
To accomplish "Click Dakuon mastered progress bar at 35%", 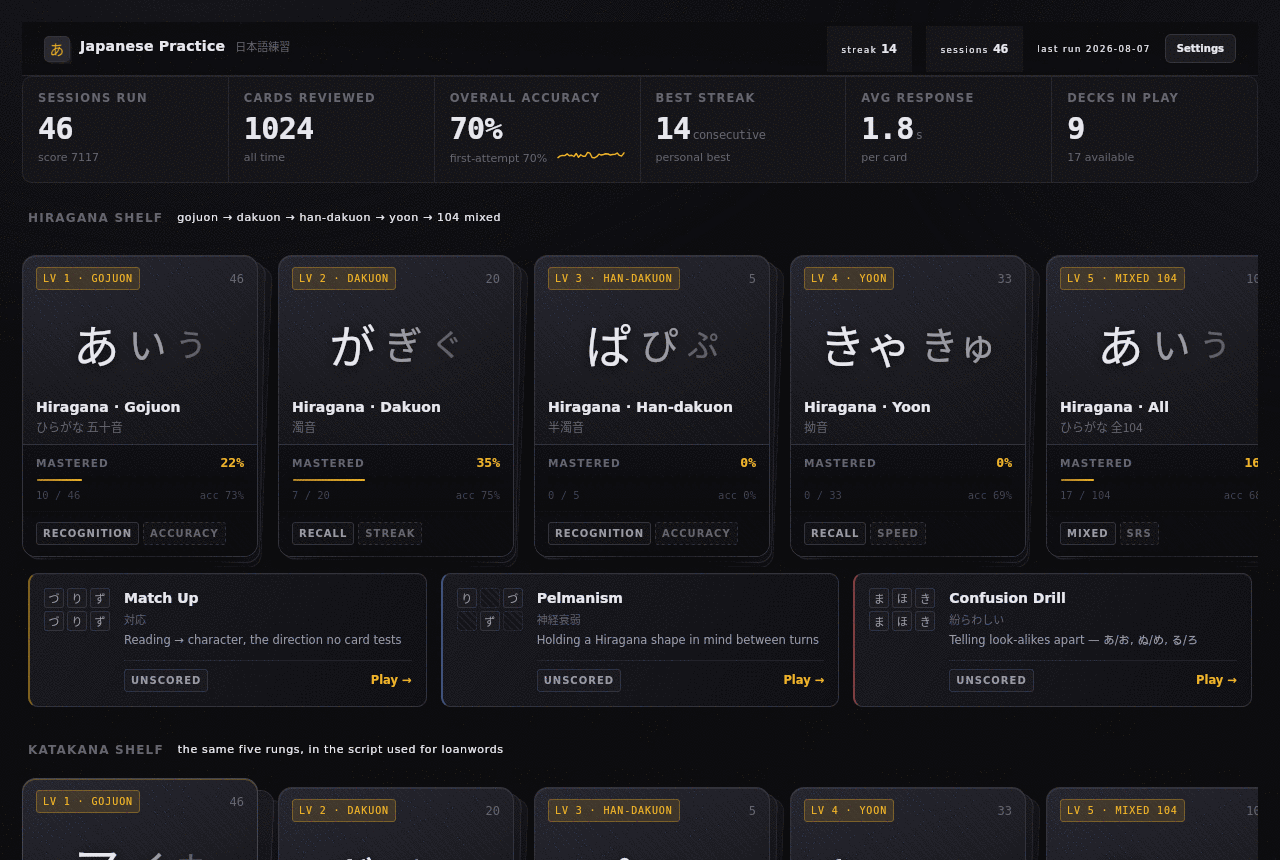I will (396, 480).
